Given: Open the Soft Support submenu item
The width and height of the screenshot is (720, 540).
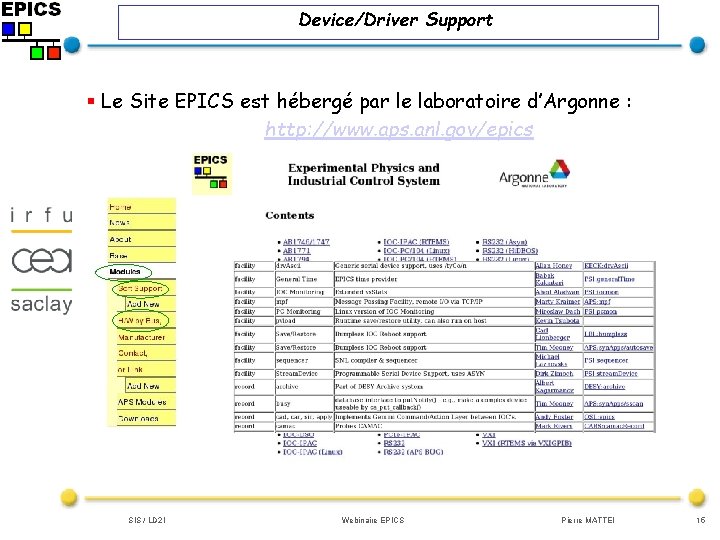Looking at the screenshot, I should (x=141, y=288).
